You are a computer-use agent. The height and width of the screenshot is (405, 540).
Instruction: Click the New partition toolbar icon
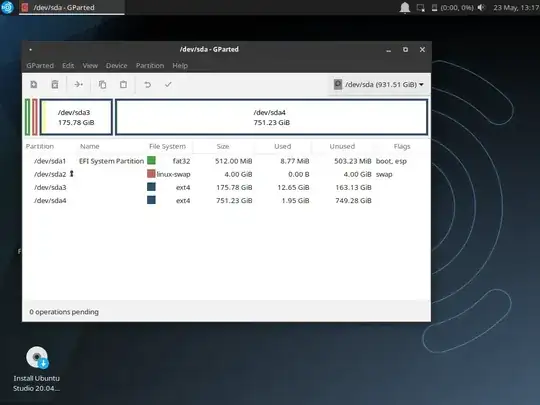point(34,84)
